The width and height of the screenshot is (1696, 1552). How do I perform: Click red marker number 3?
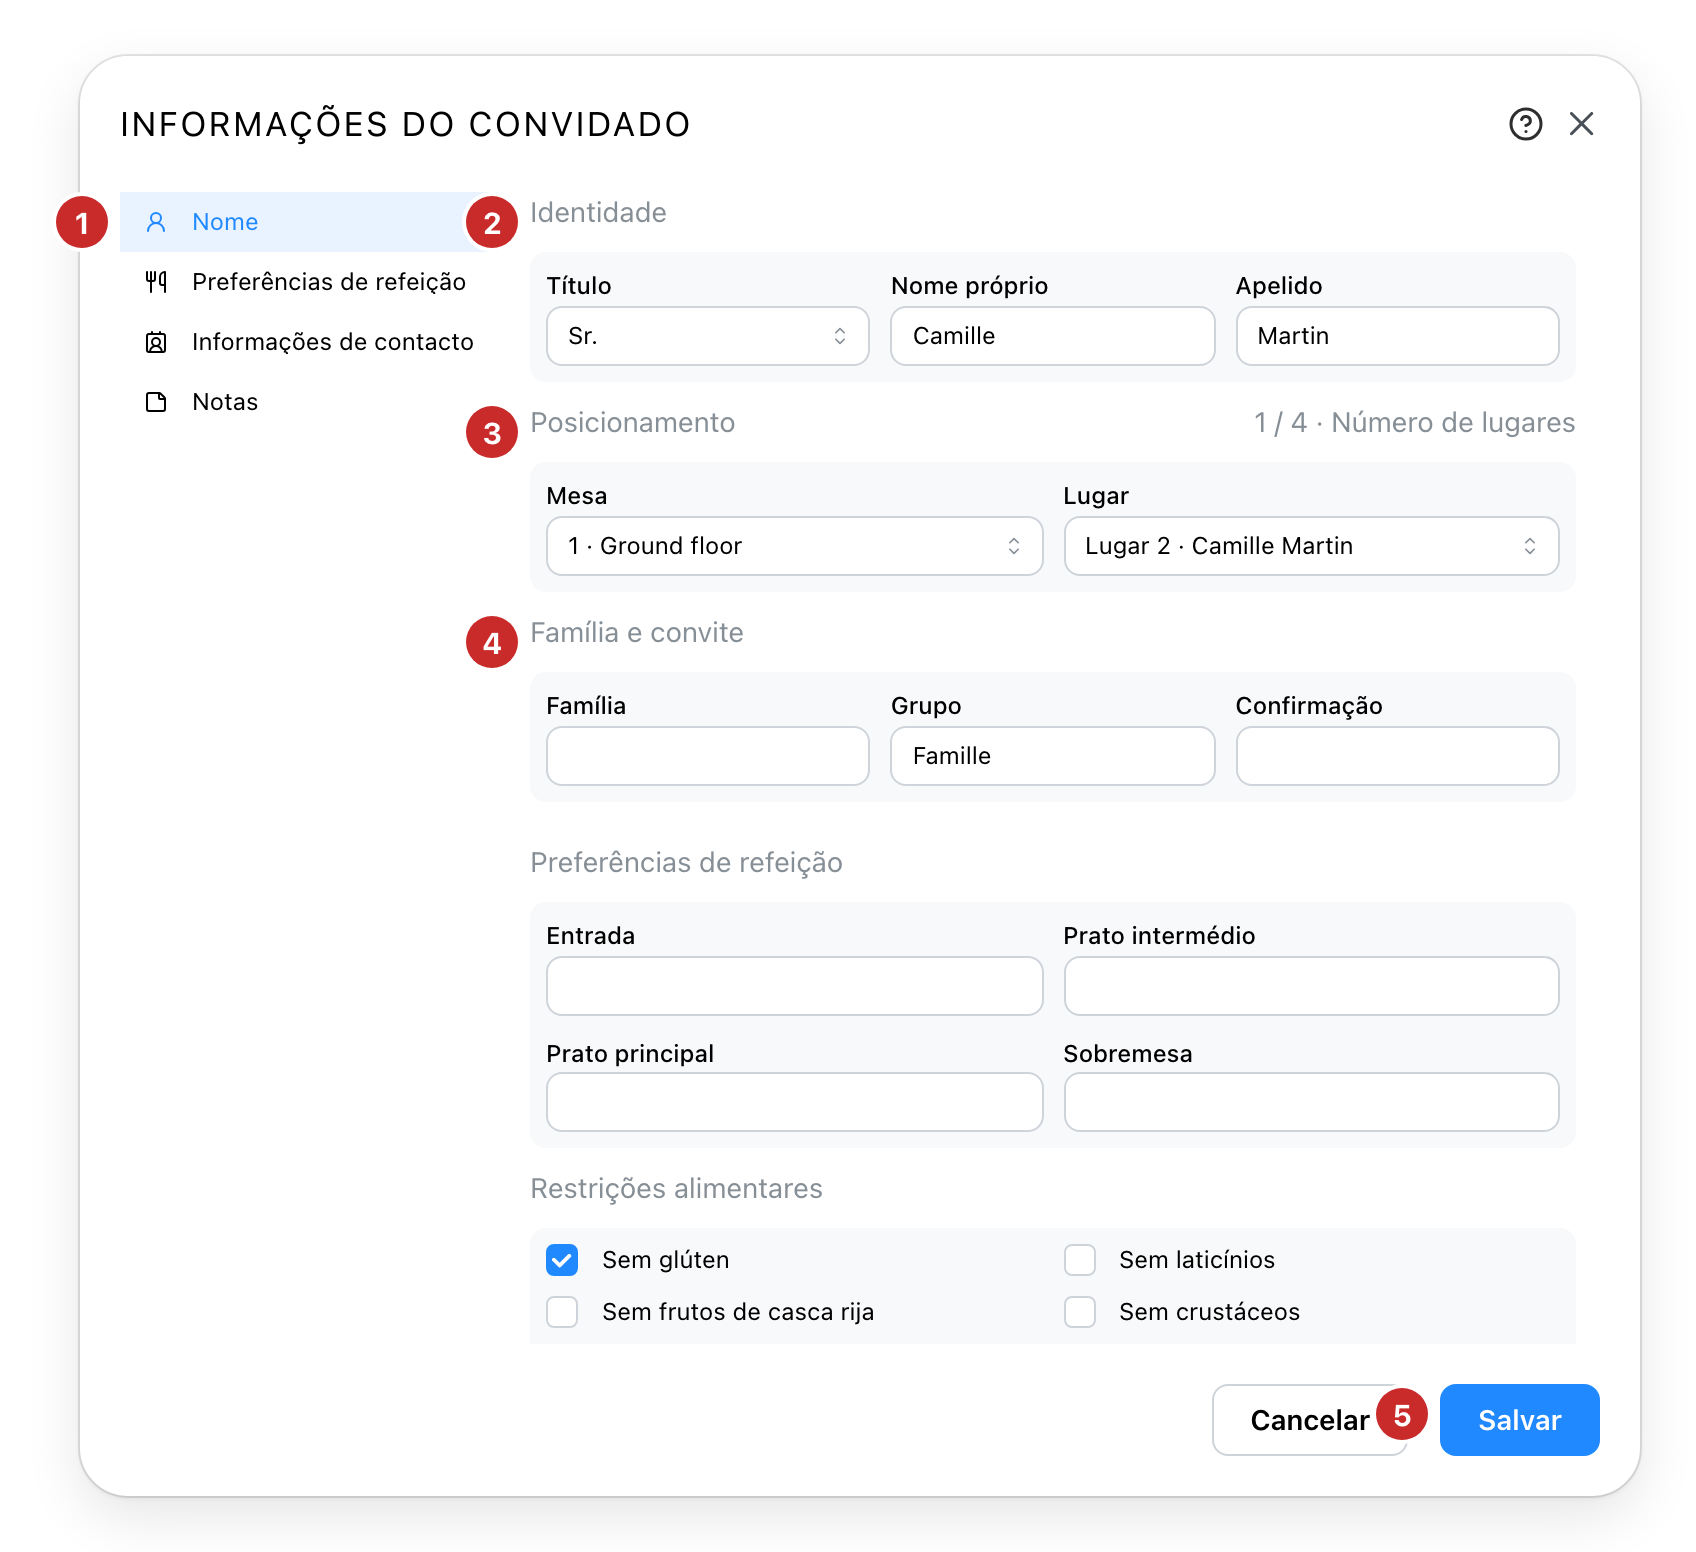pyautogui.click(x=492, y=432)
